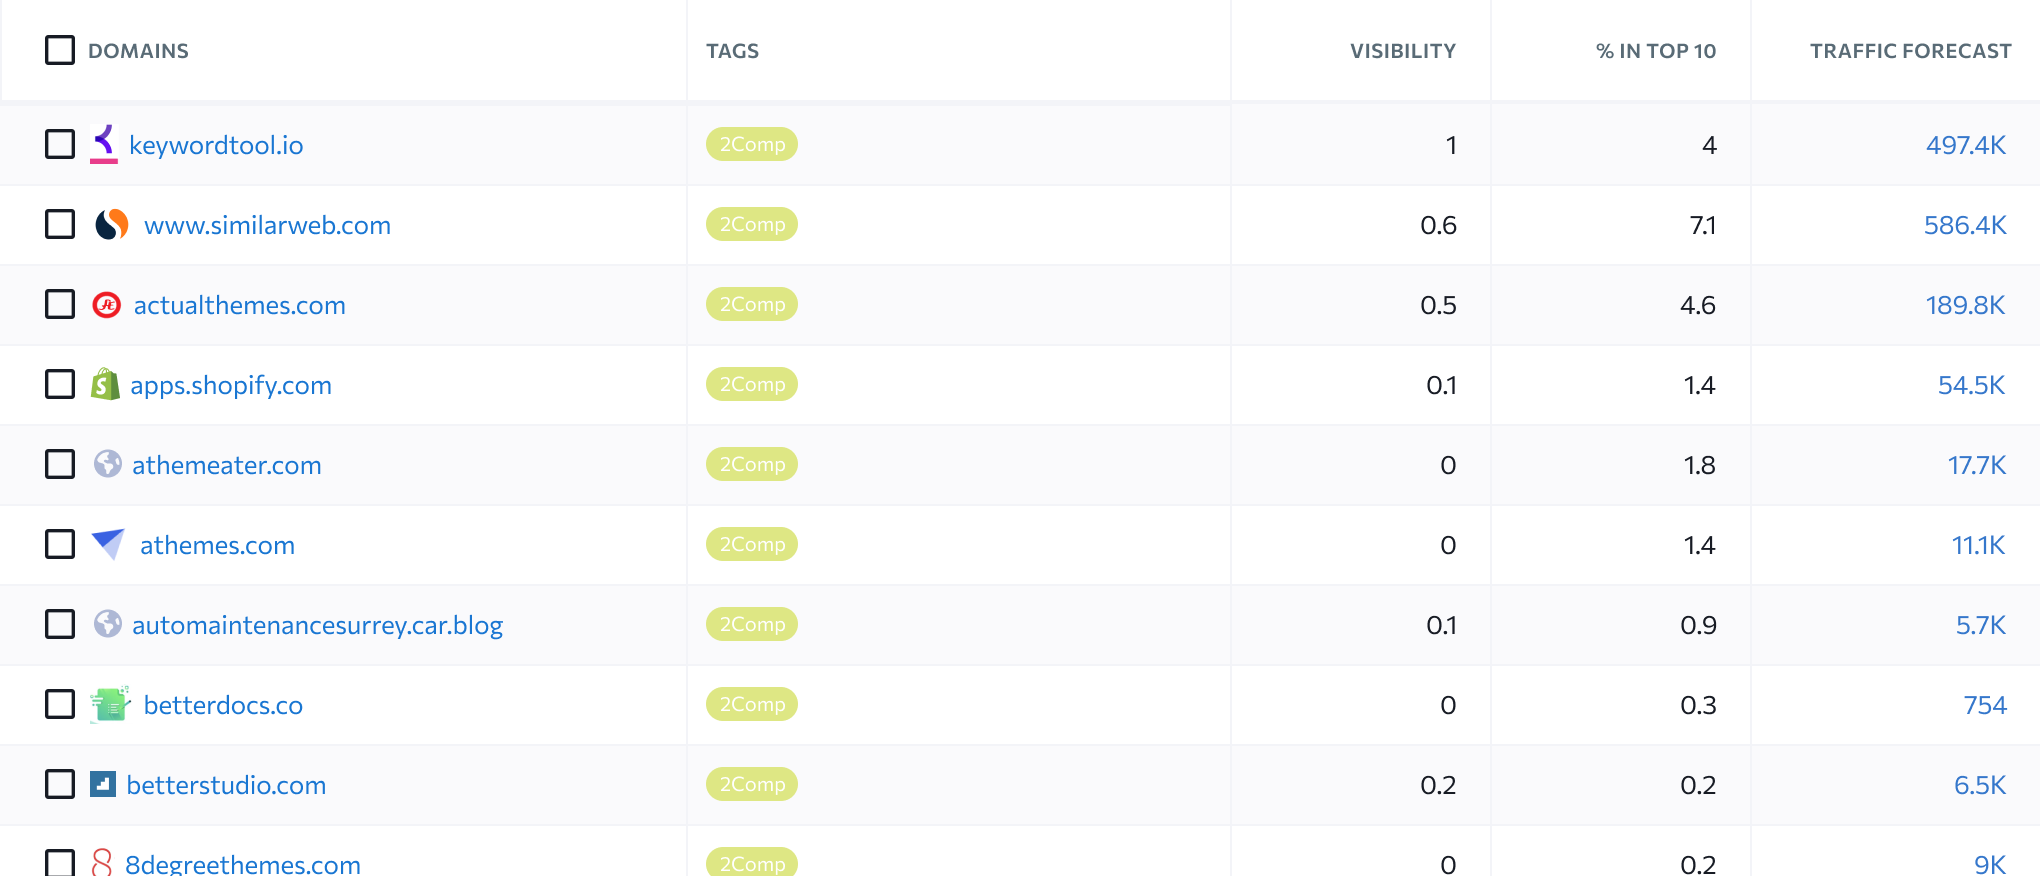Open the 11.1K traffic forecast value
This screenshot has width=2040, height=876.
pos(1979,545)
